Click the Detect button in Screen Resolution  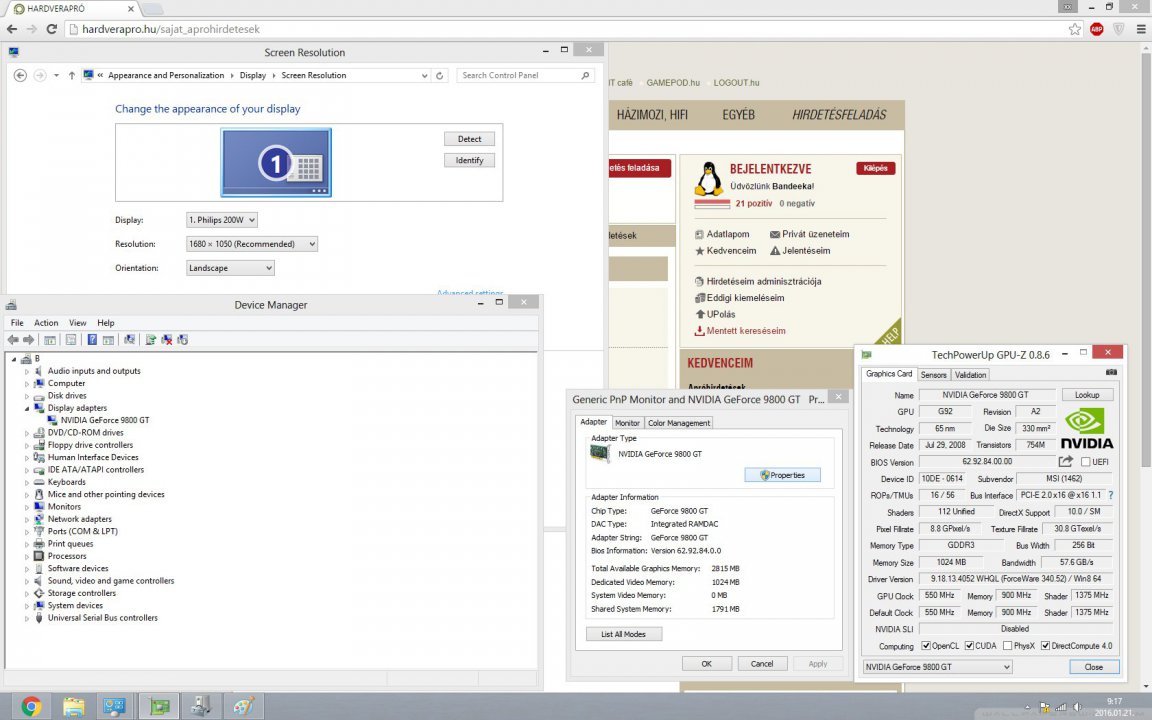click(469, 139)
